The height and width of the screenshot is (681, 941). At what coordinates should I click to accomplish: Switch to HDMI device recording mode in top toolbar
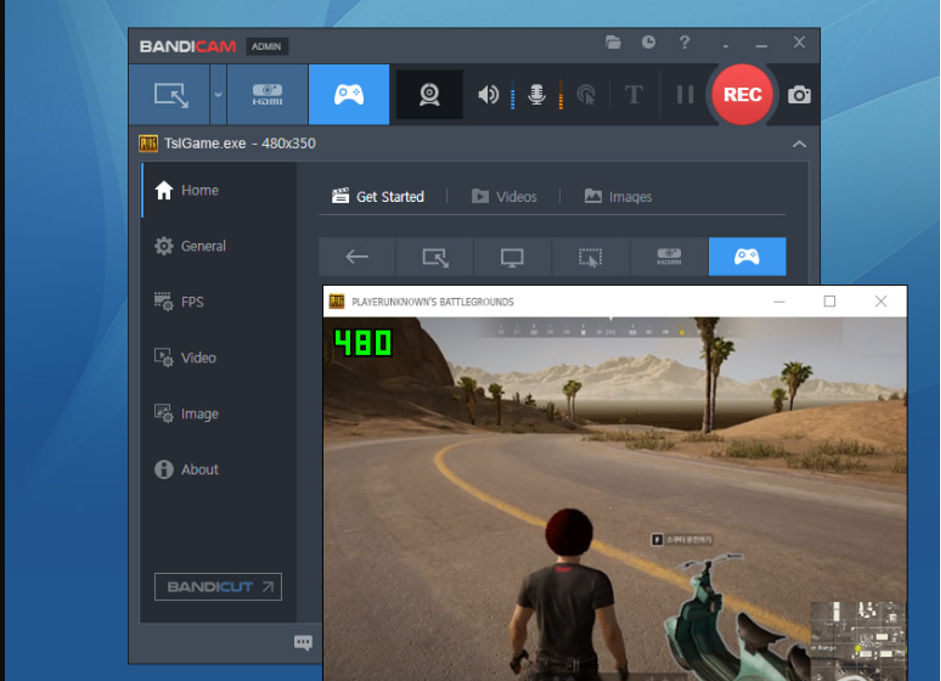[268, 95]
